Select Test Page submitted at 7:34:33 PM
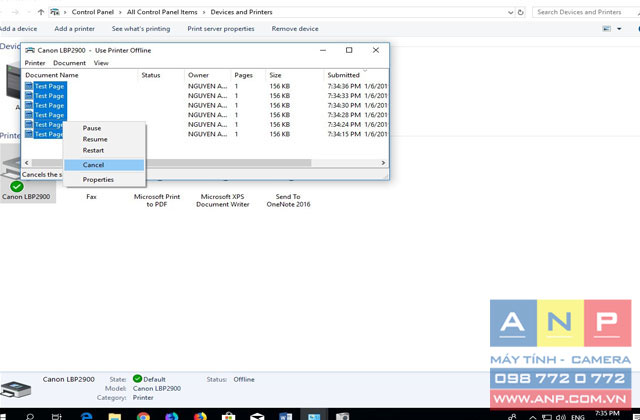640x420 pixels. tap(206, 96)
